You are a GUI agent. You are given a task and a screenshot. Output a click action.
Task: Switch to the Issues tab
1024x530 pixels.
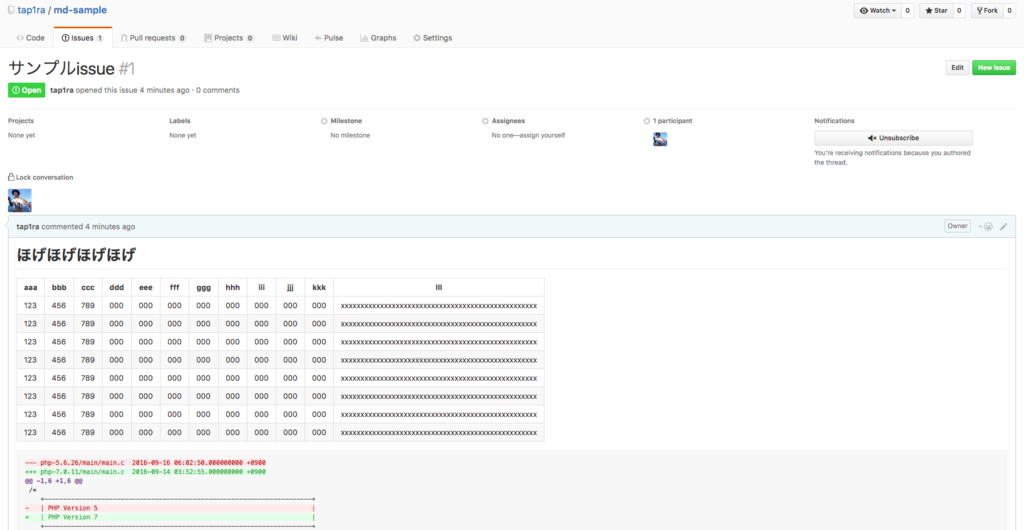(x=82, y=38)
